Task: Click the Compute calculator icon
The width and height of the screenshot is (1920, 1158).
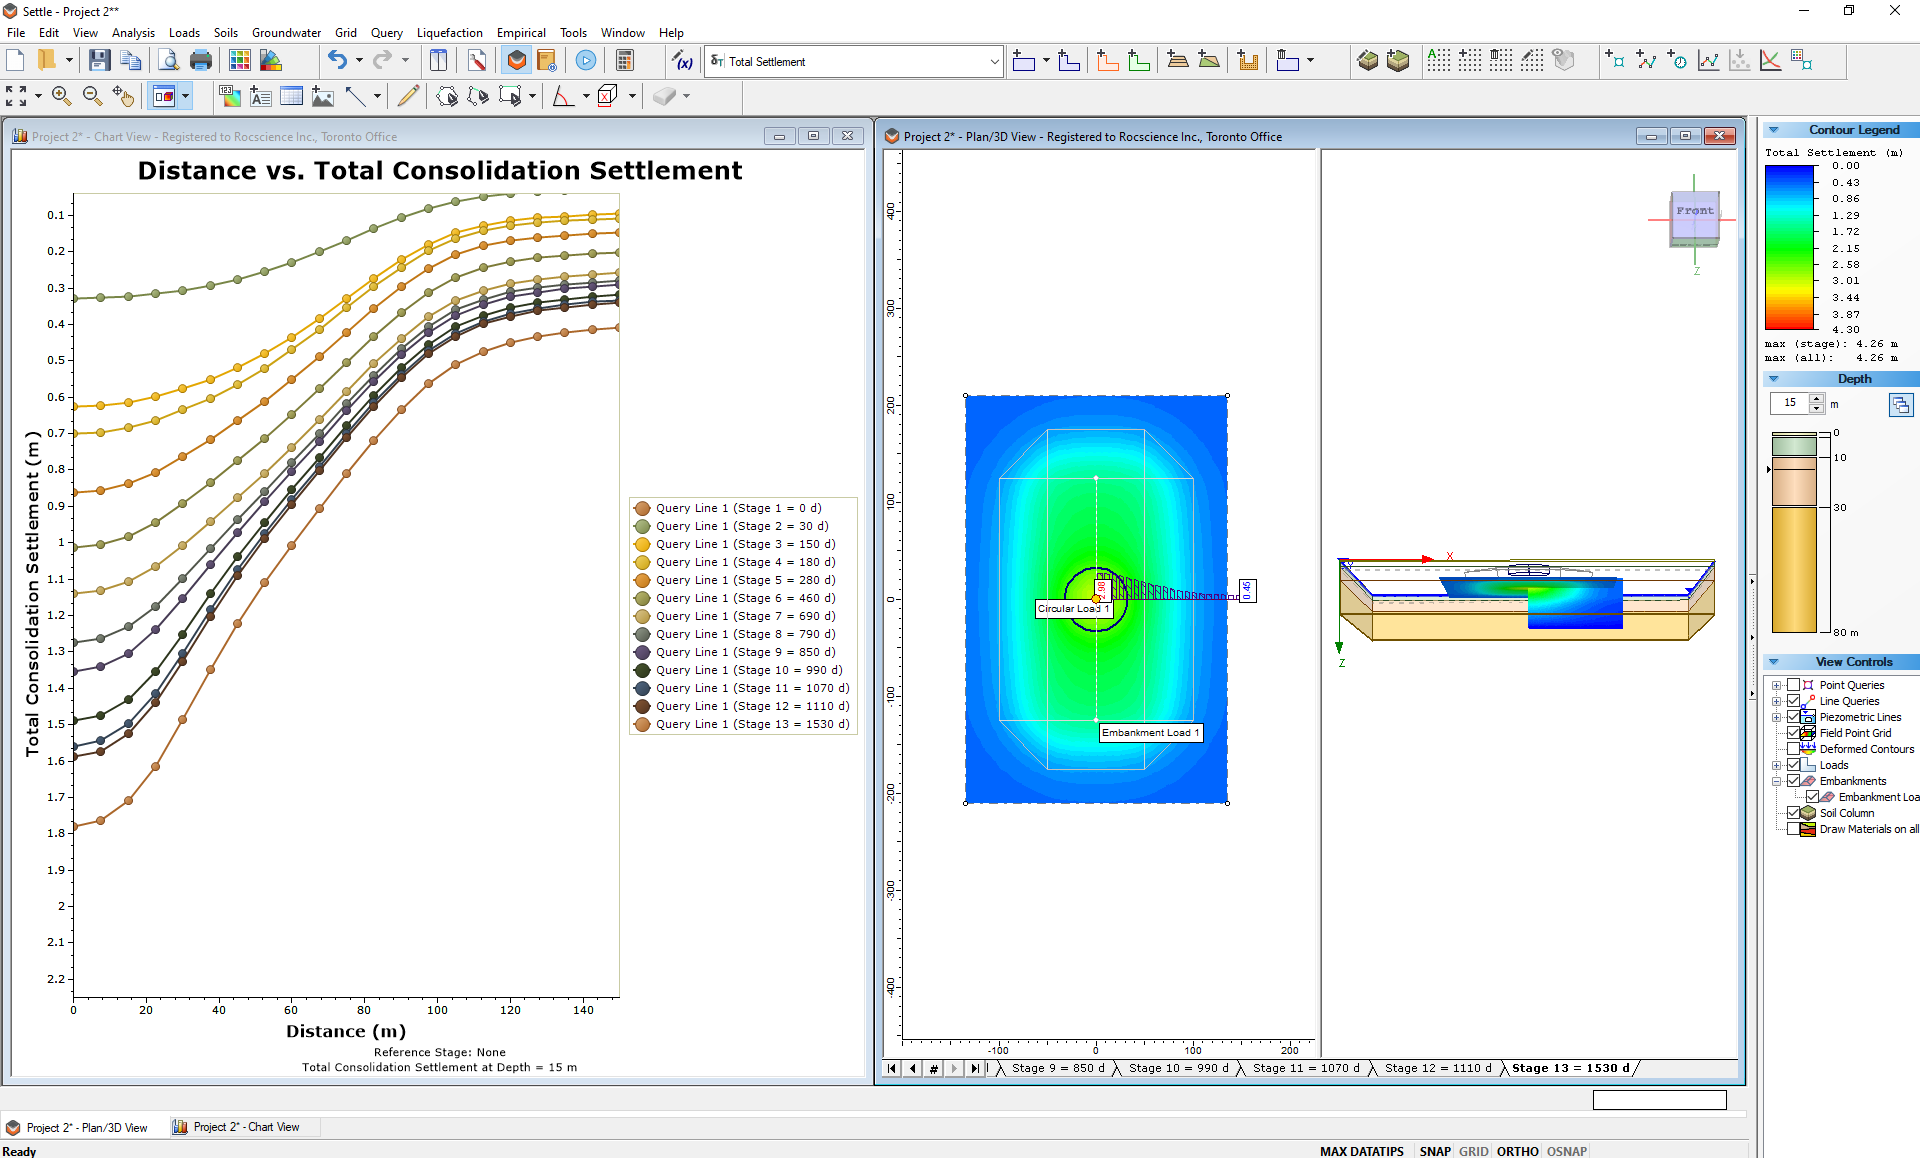Action: [x=625, y=61]
